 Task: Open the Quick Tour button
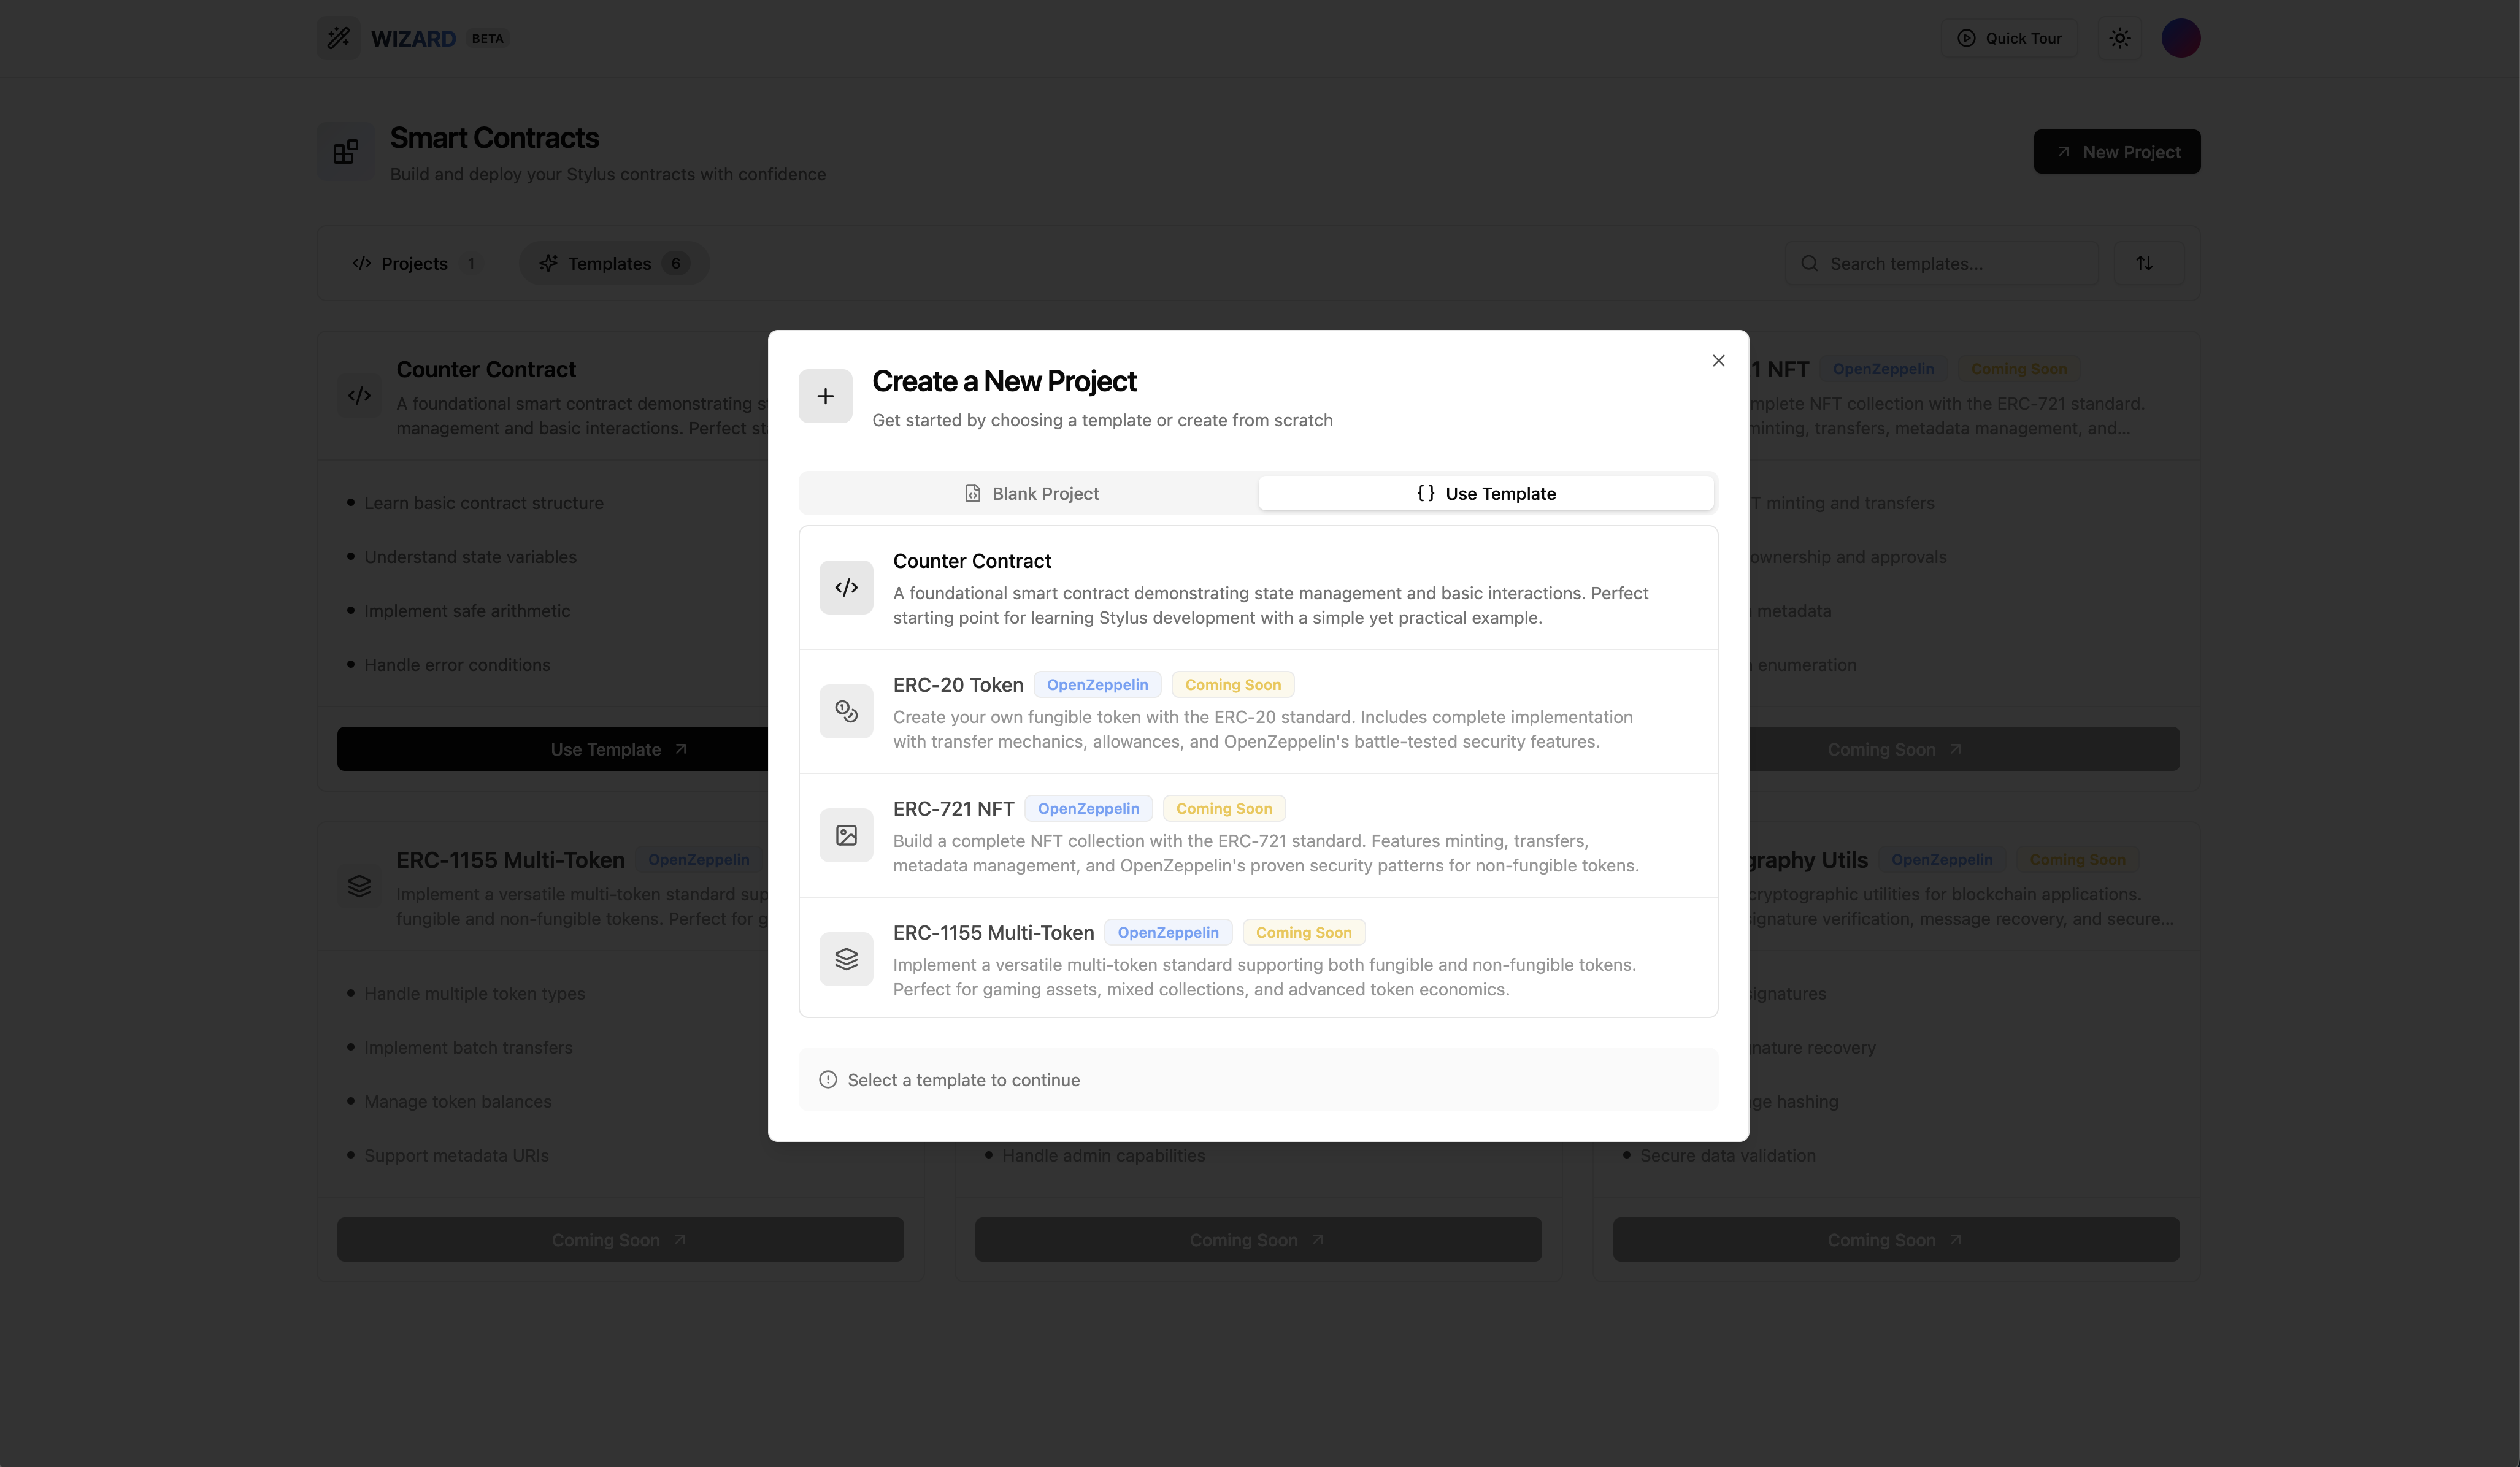point(2009,38)
